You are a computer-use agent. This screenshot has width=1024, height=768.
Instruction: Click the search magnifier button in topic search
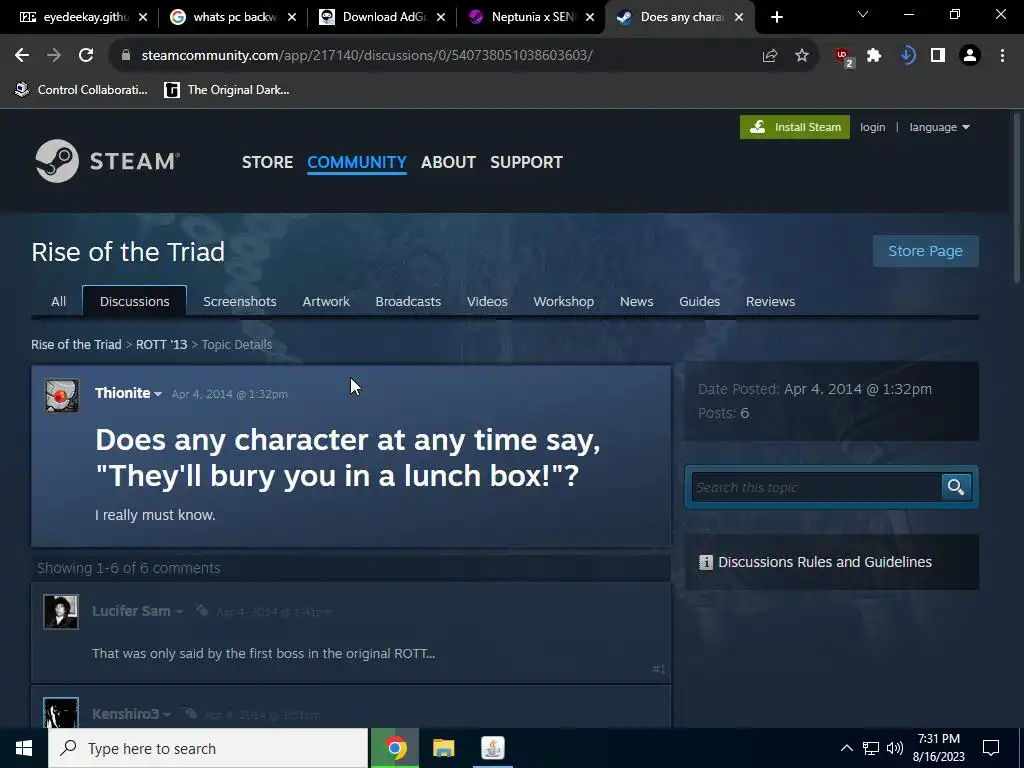click(956, 487)
